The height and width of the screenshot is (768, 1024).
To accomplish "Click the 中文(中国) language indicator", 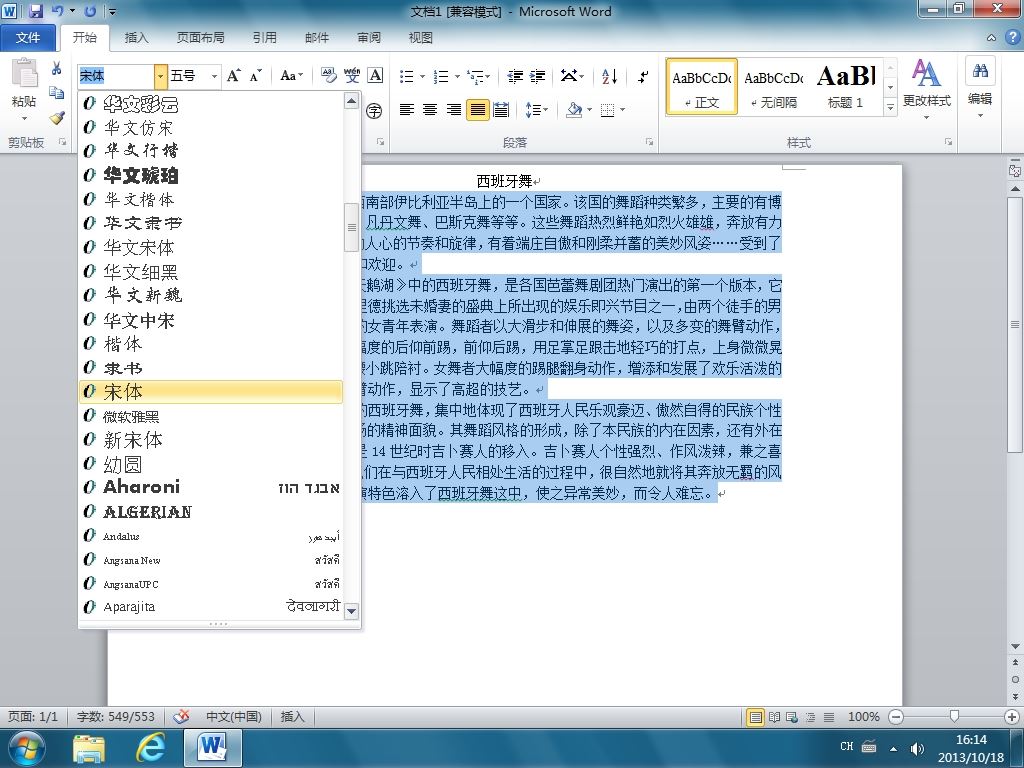I will (x=234, y=717).
